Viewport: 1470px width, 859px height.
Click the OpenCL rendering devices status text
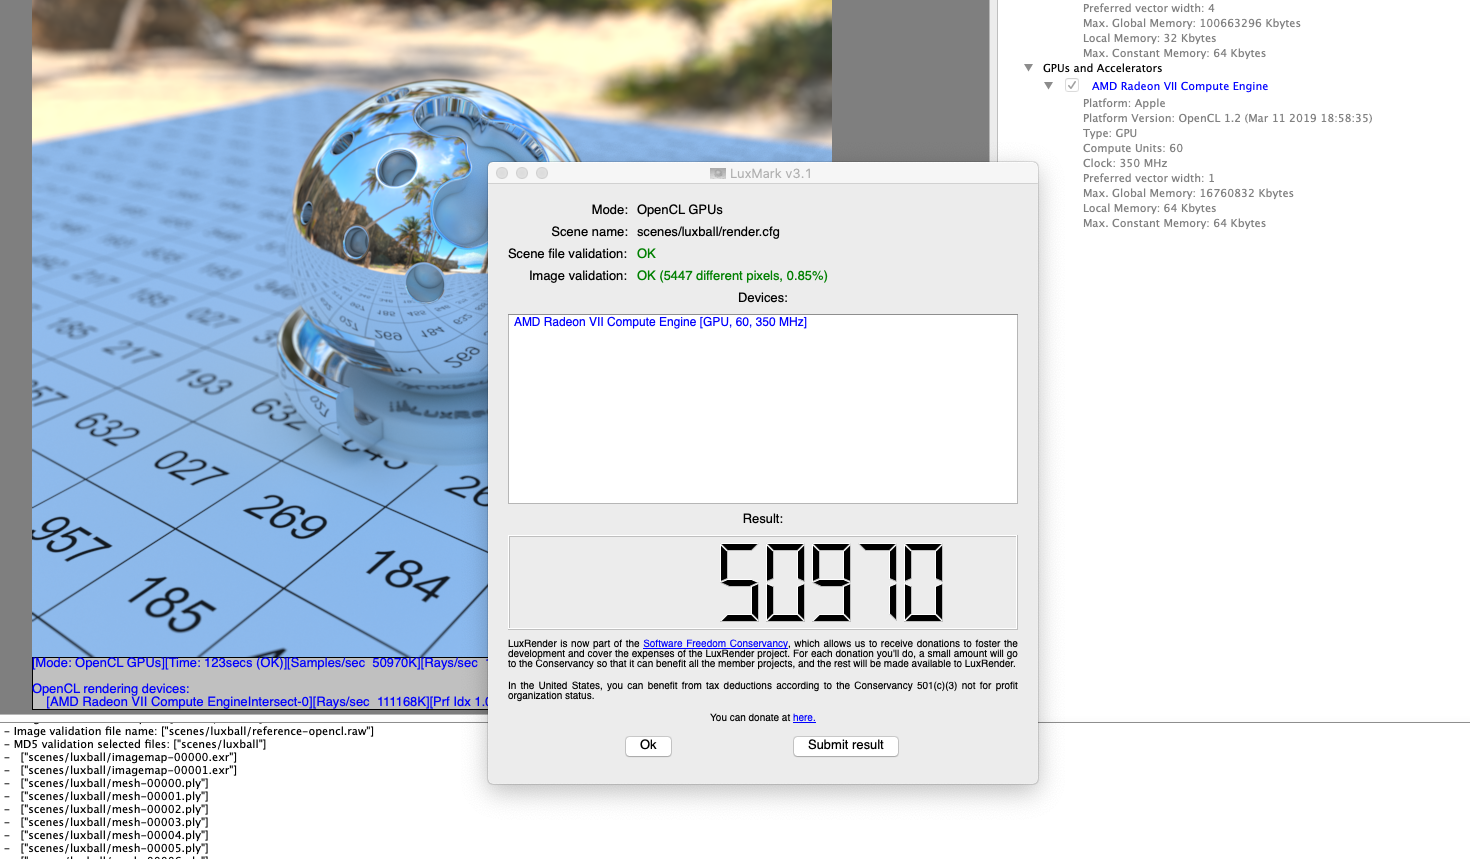click(x=110, y=689)
